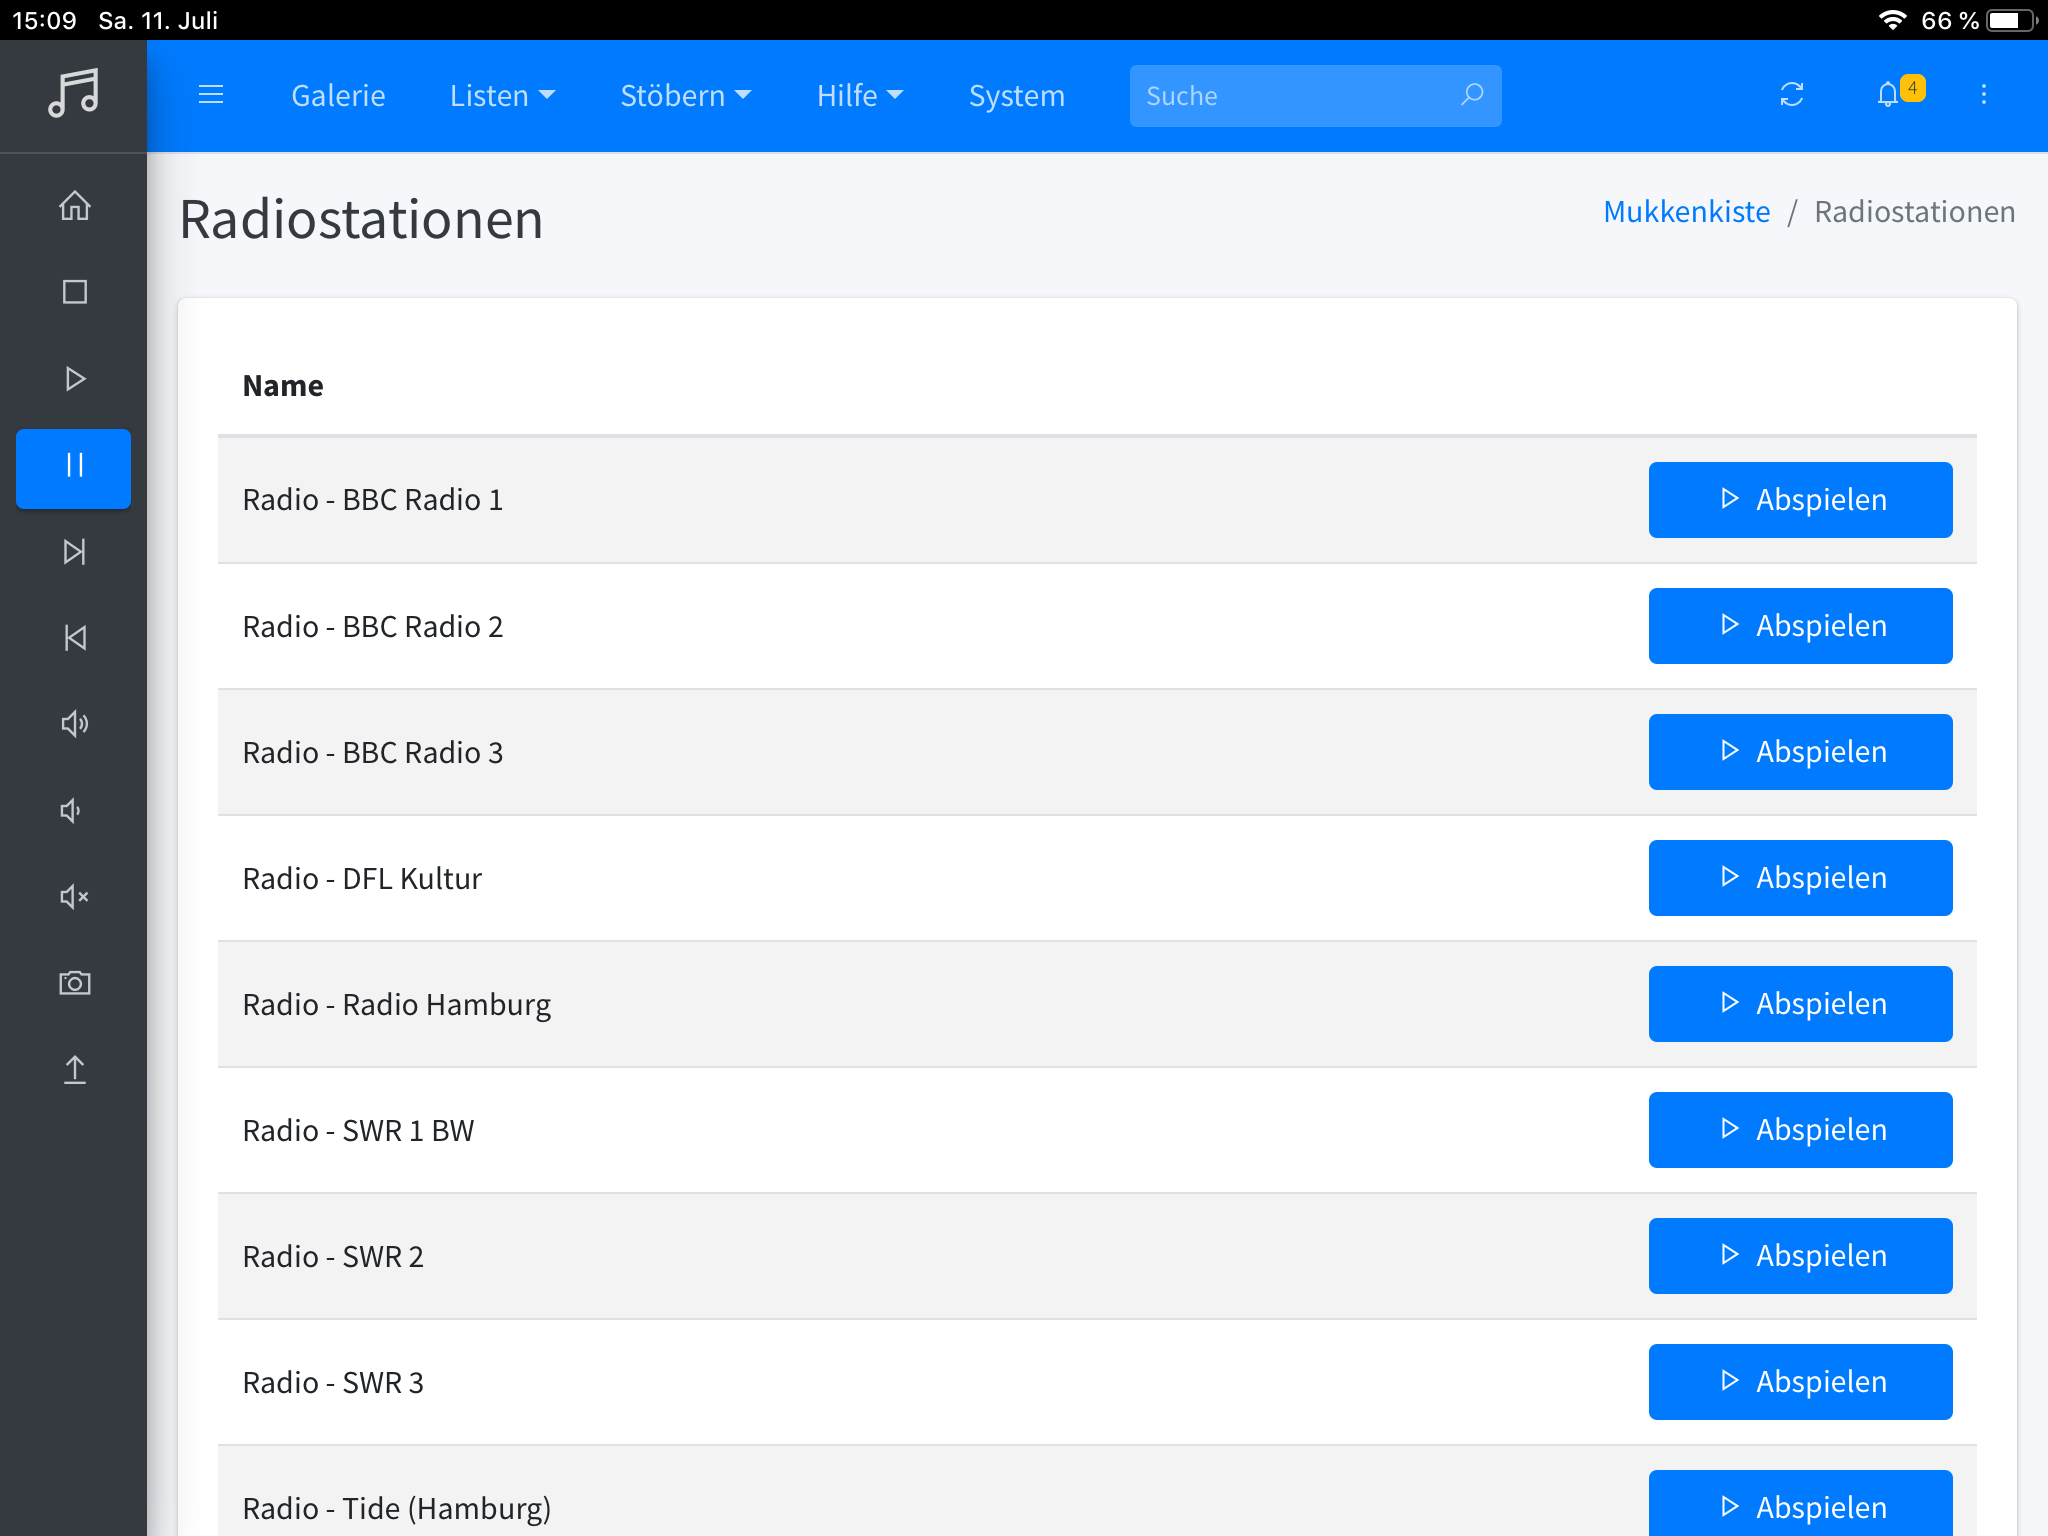
Task: Go to home via sidebar icon
Action: (x=74, y=206)
